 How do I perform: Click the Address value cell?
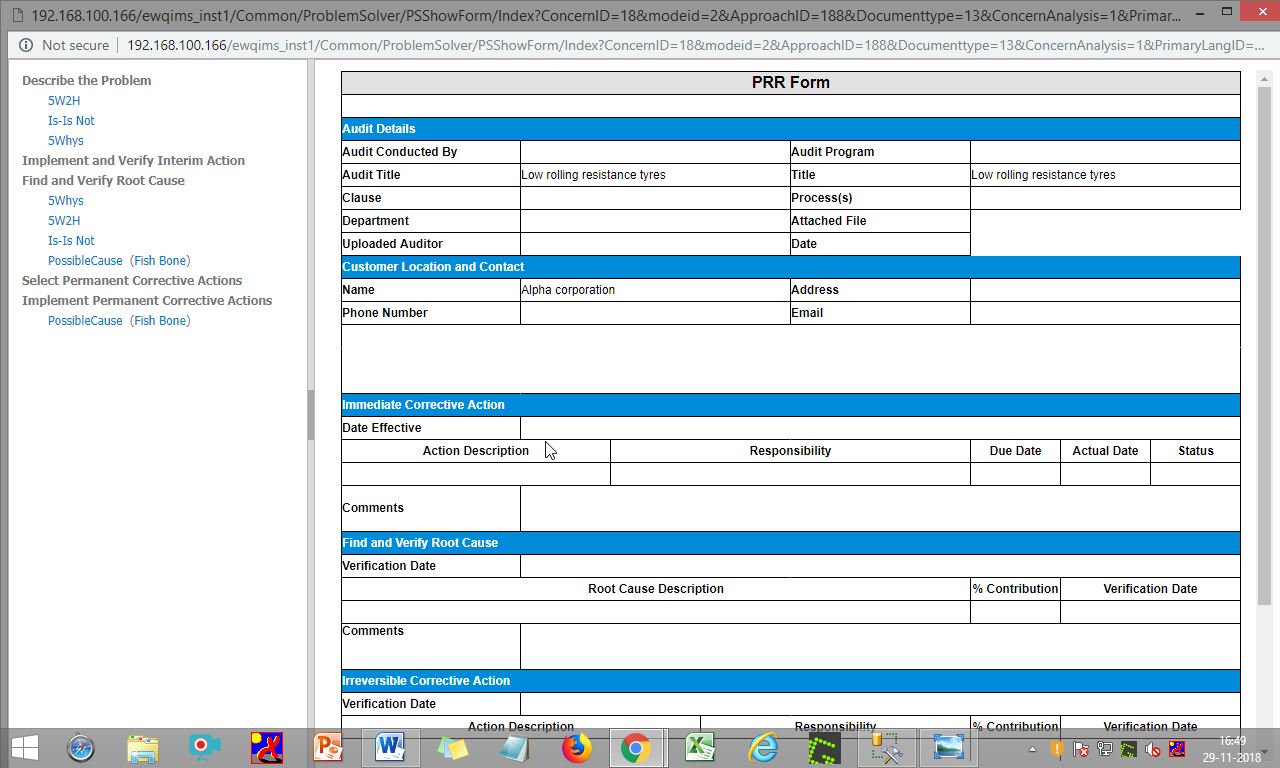[x=1105, y=290]
